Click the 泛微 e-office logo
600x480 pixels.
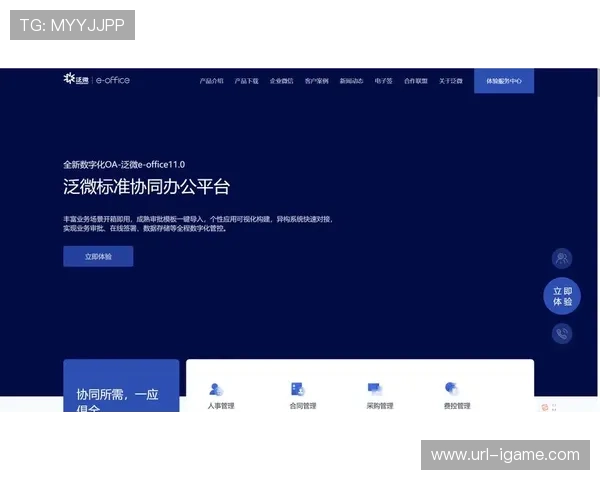[96, 79]
